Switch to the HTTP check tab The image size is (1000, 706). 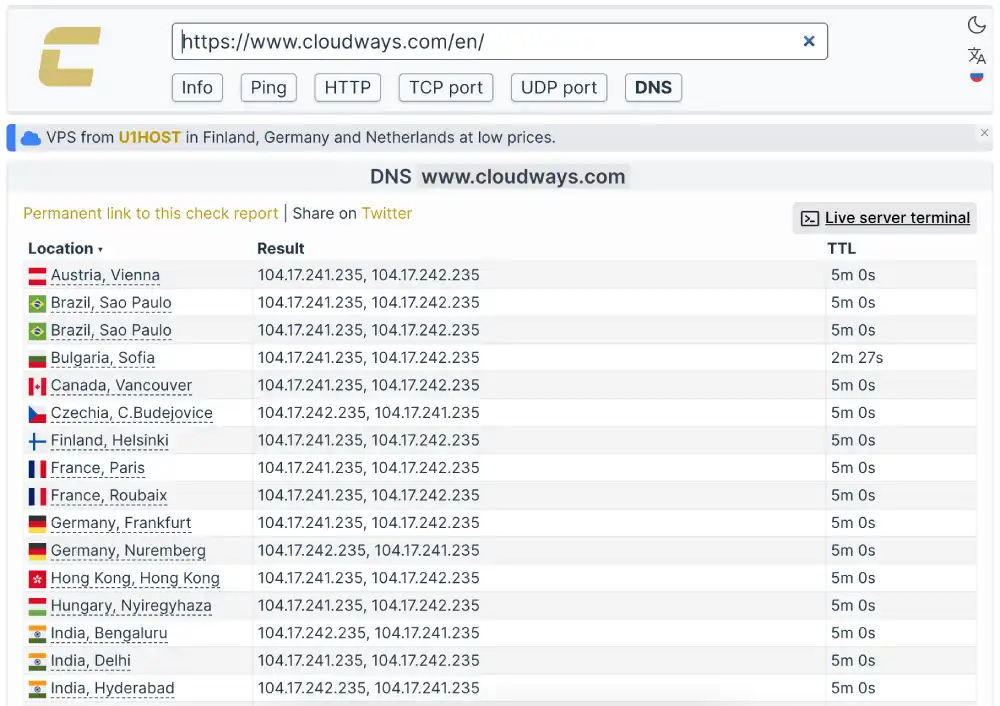pos(347,88)
